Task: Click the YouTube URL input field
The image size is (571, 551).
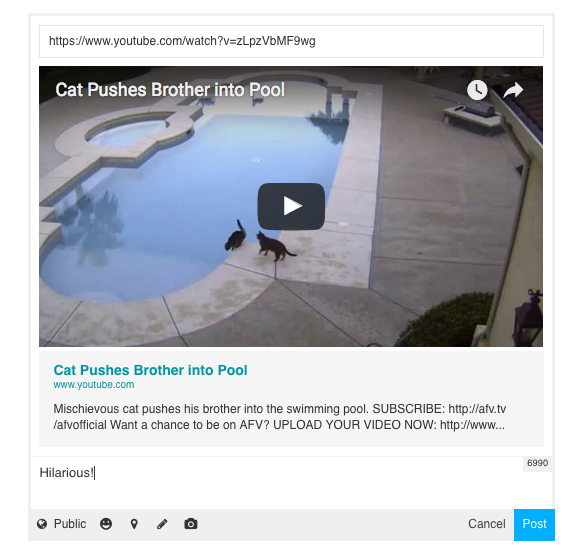Action: tap(291, 41)
